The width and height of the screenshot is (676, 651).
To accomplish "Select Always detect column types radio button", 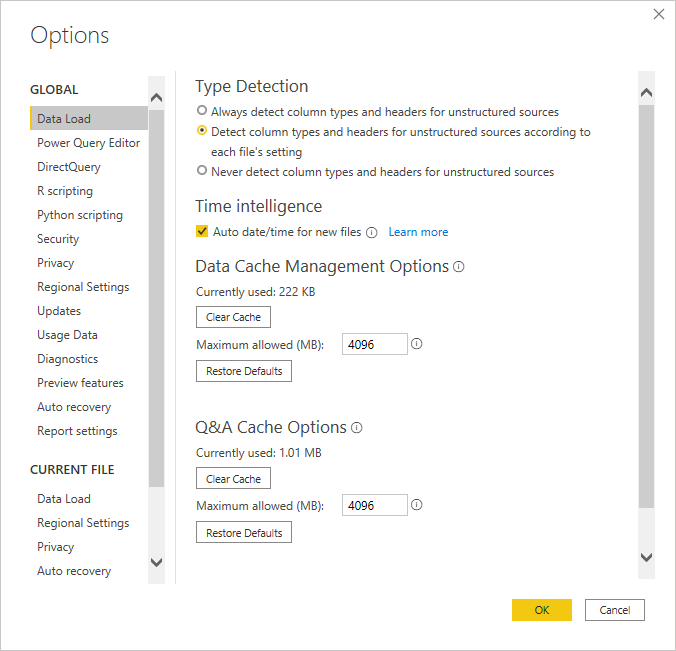I will 203,111.
